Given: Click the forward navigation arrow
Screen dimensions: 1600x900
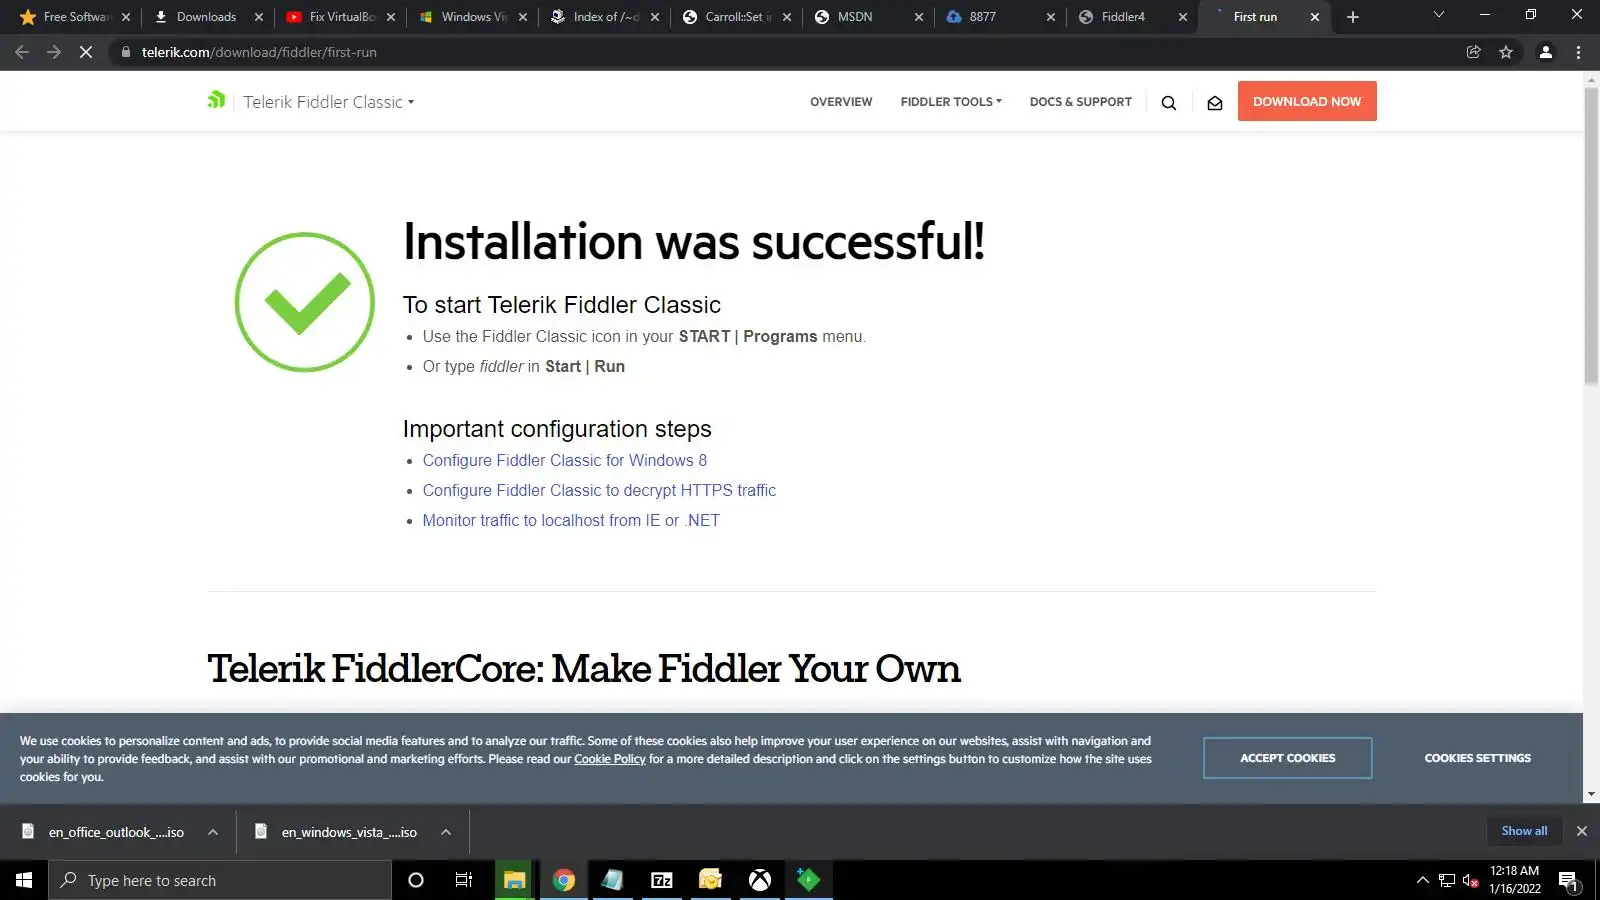Looking at the screenshot, I should [x=54, y=52].
